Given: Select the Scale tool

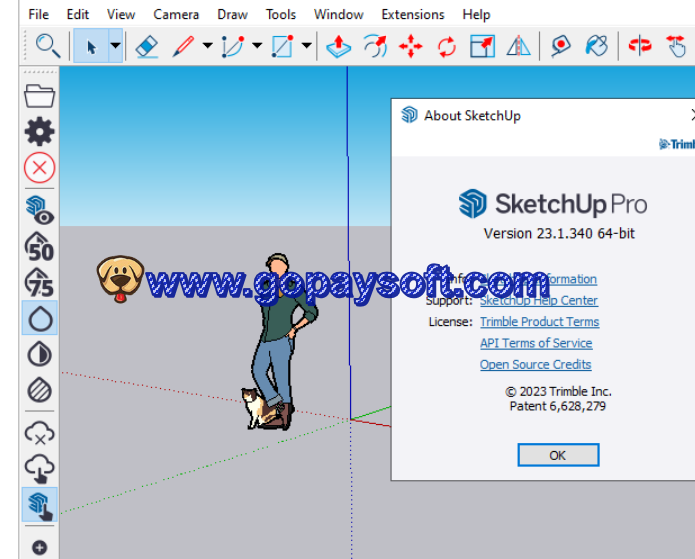Looking at the screenshot, I should pos(482,46).
